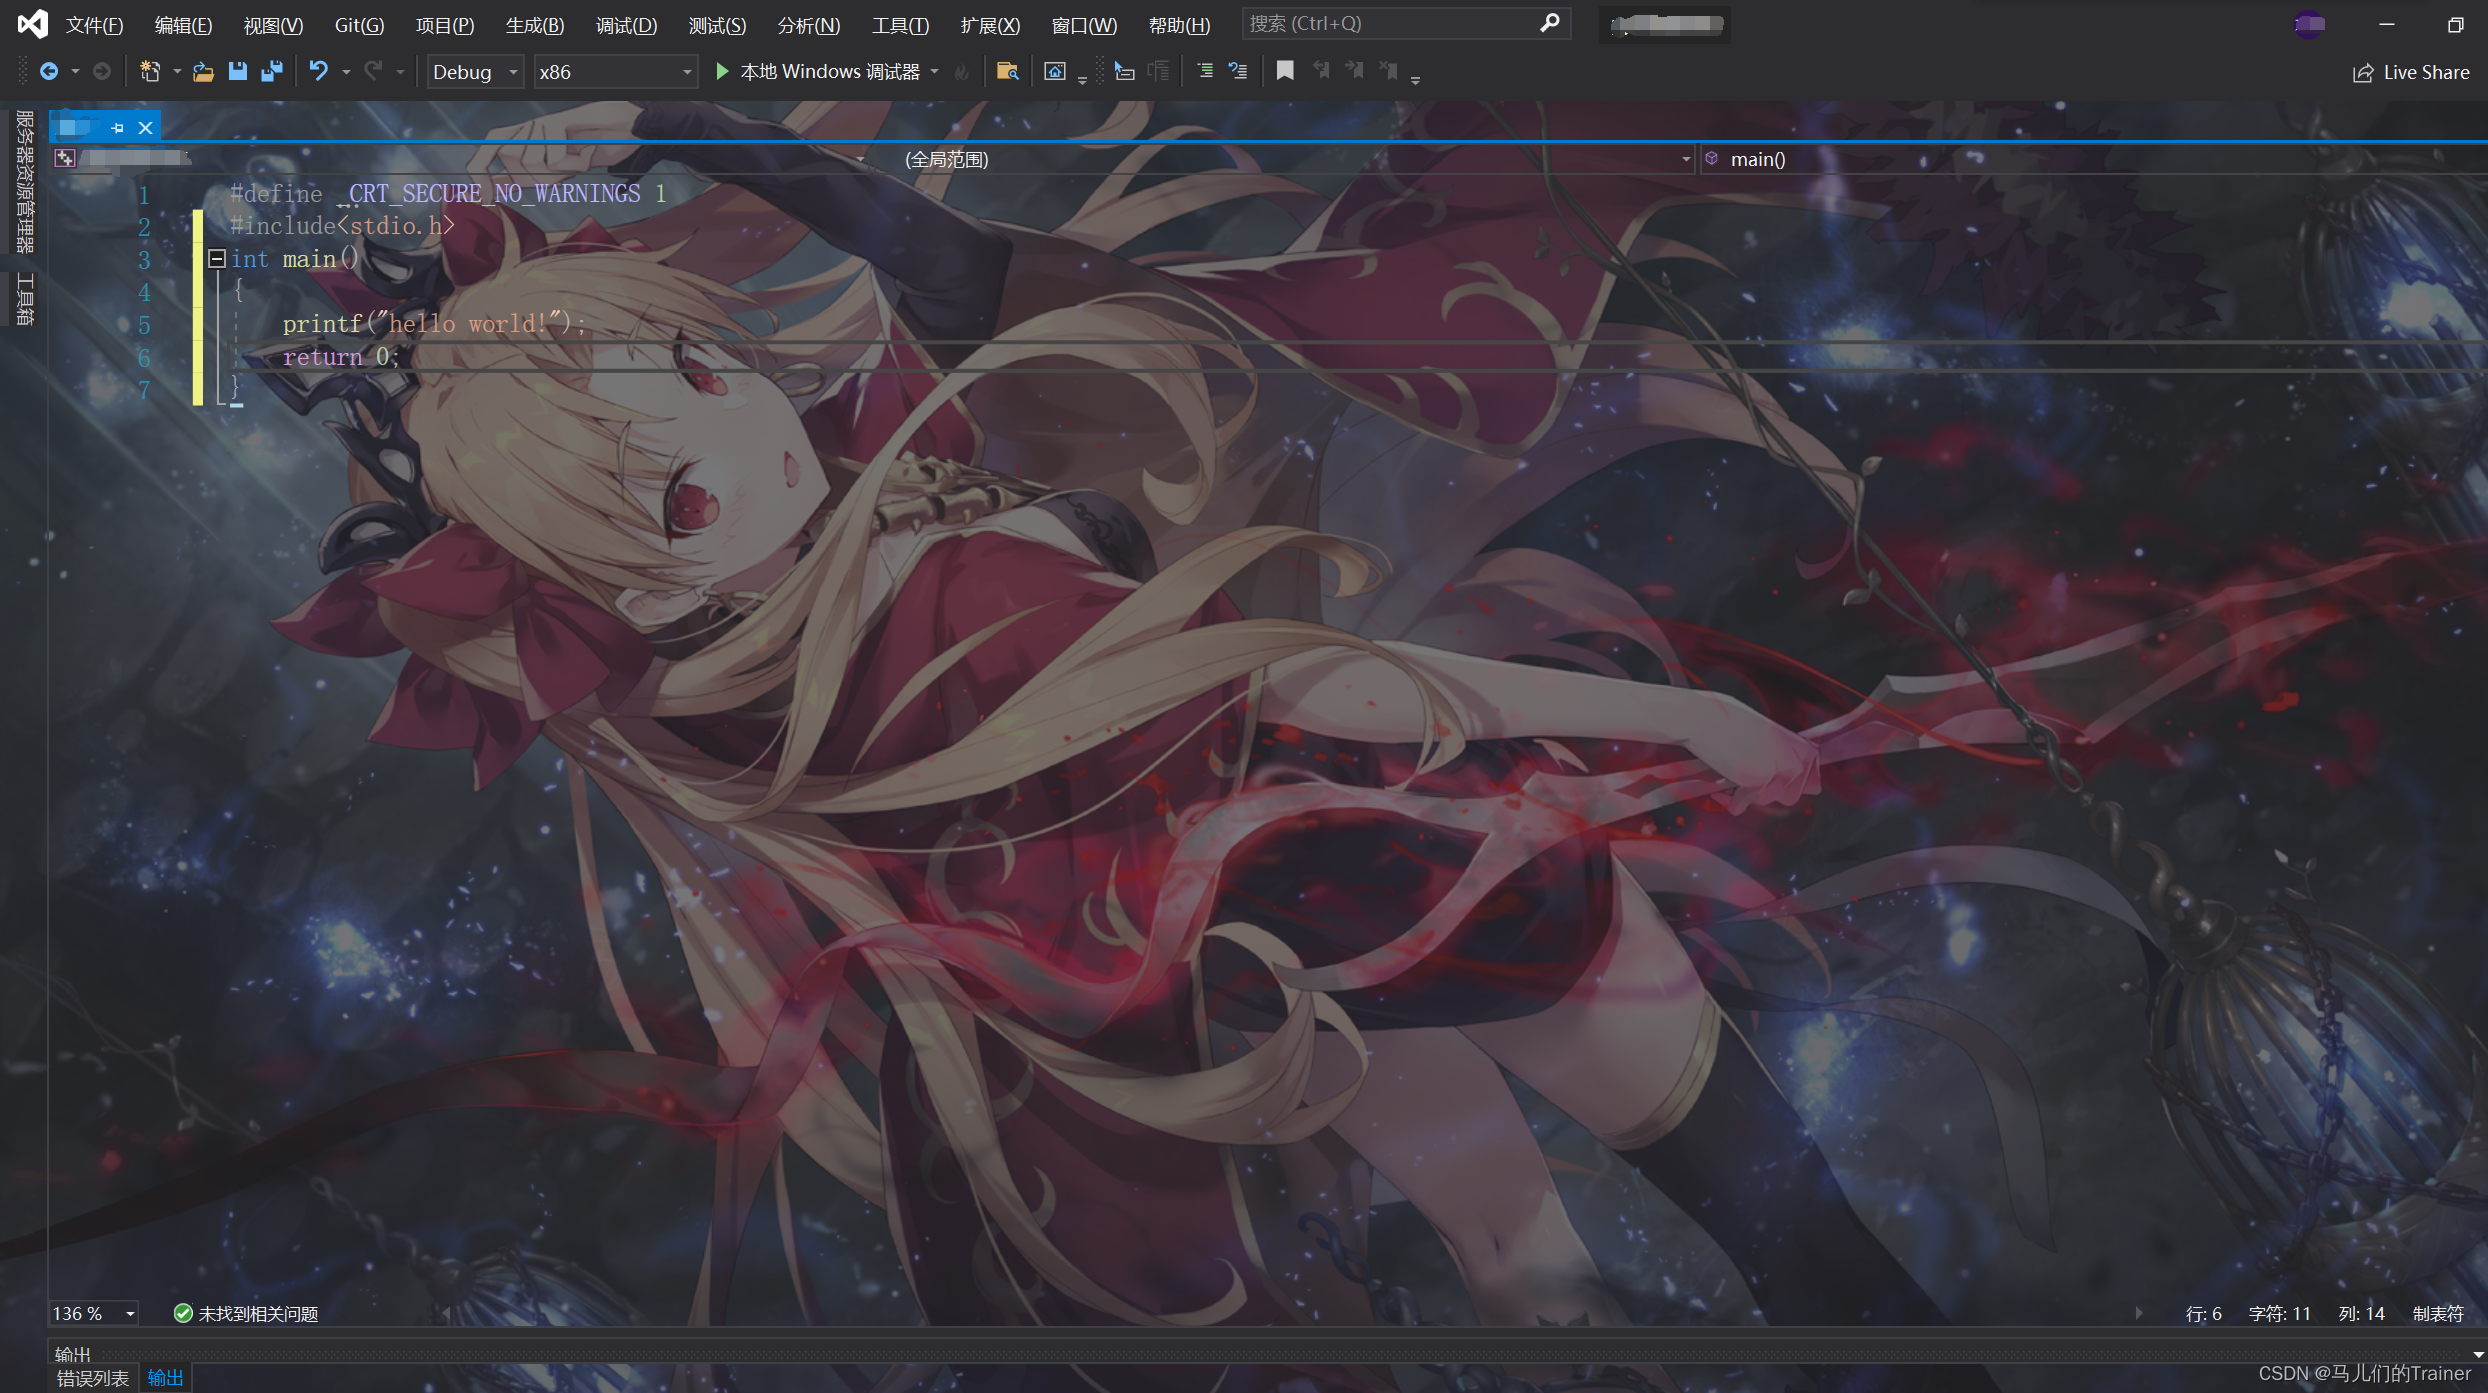Open the Debug menu
2488x1393 pixels.
click(626, 25)
